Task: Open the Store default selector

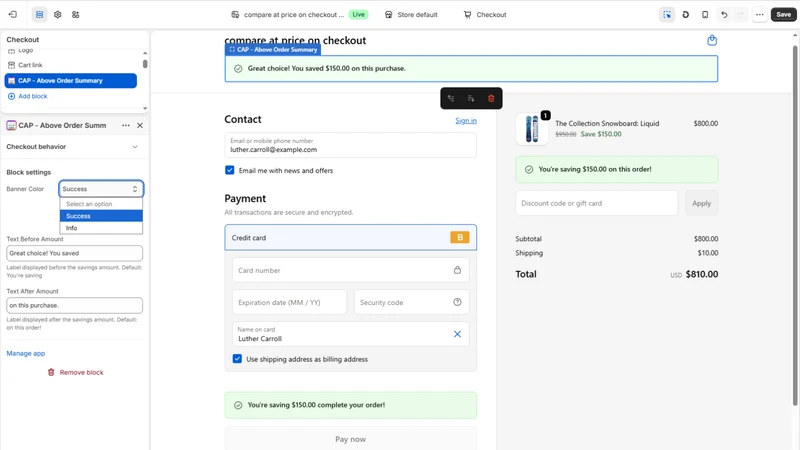Action: [x=411, y=14]
